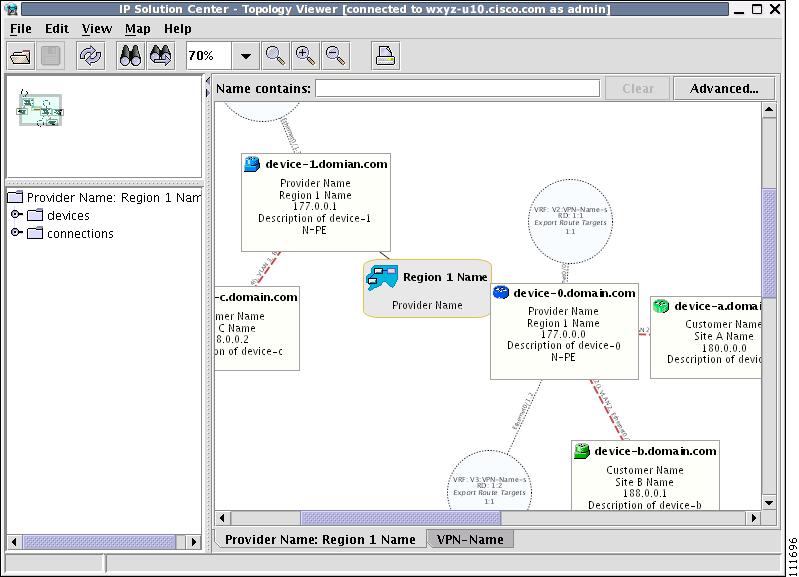The width and height of the screenshot is (799, 577).
Task: Click the zoom out magnifier icon
Action: 335,56
